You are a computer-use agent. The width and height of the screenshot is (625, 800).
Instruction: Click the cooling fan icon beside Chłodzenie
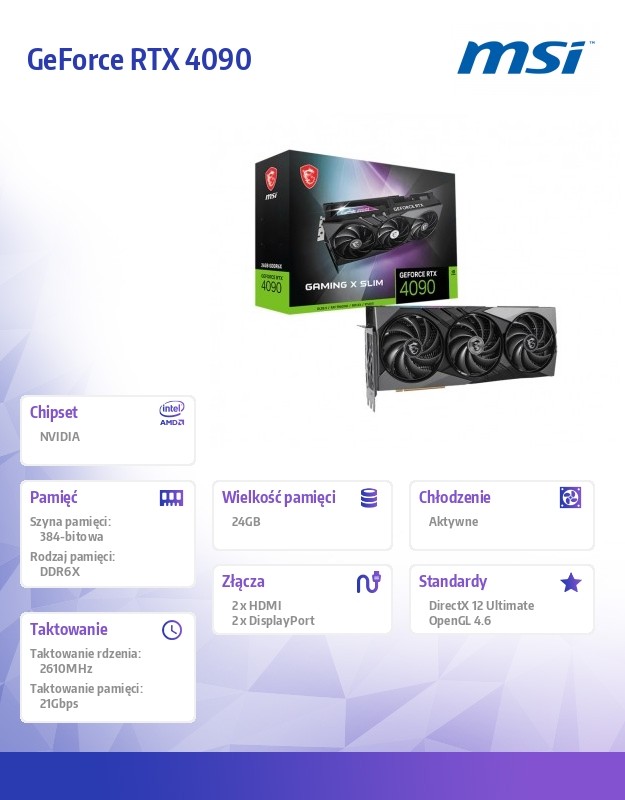click(570, 497)
